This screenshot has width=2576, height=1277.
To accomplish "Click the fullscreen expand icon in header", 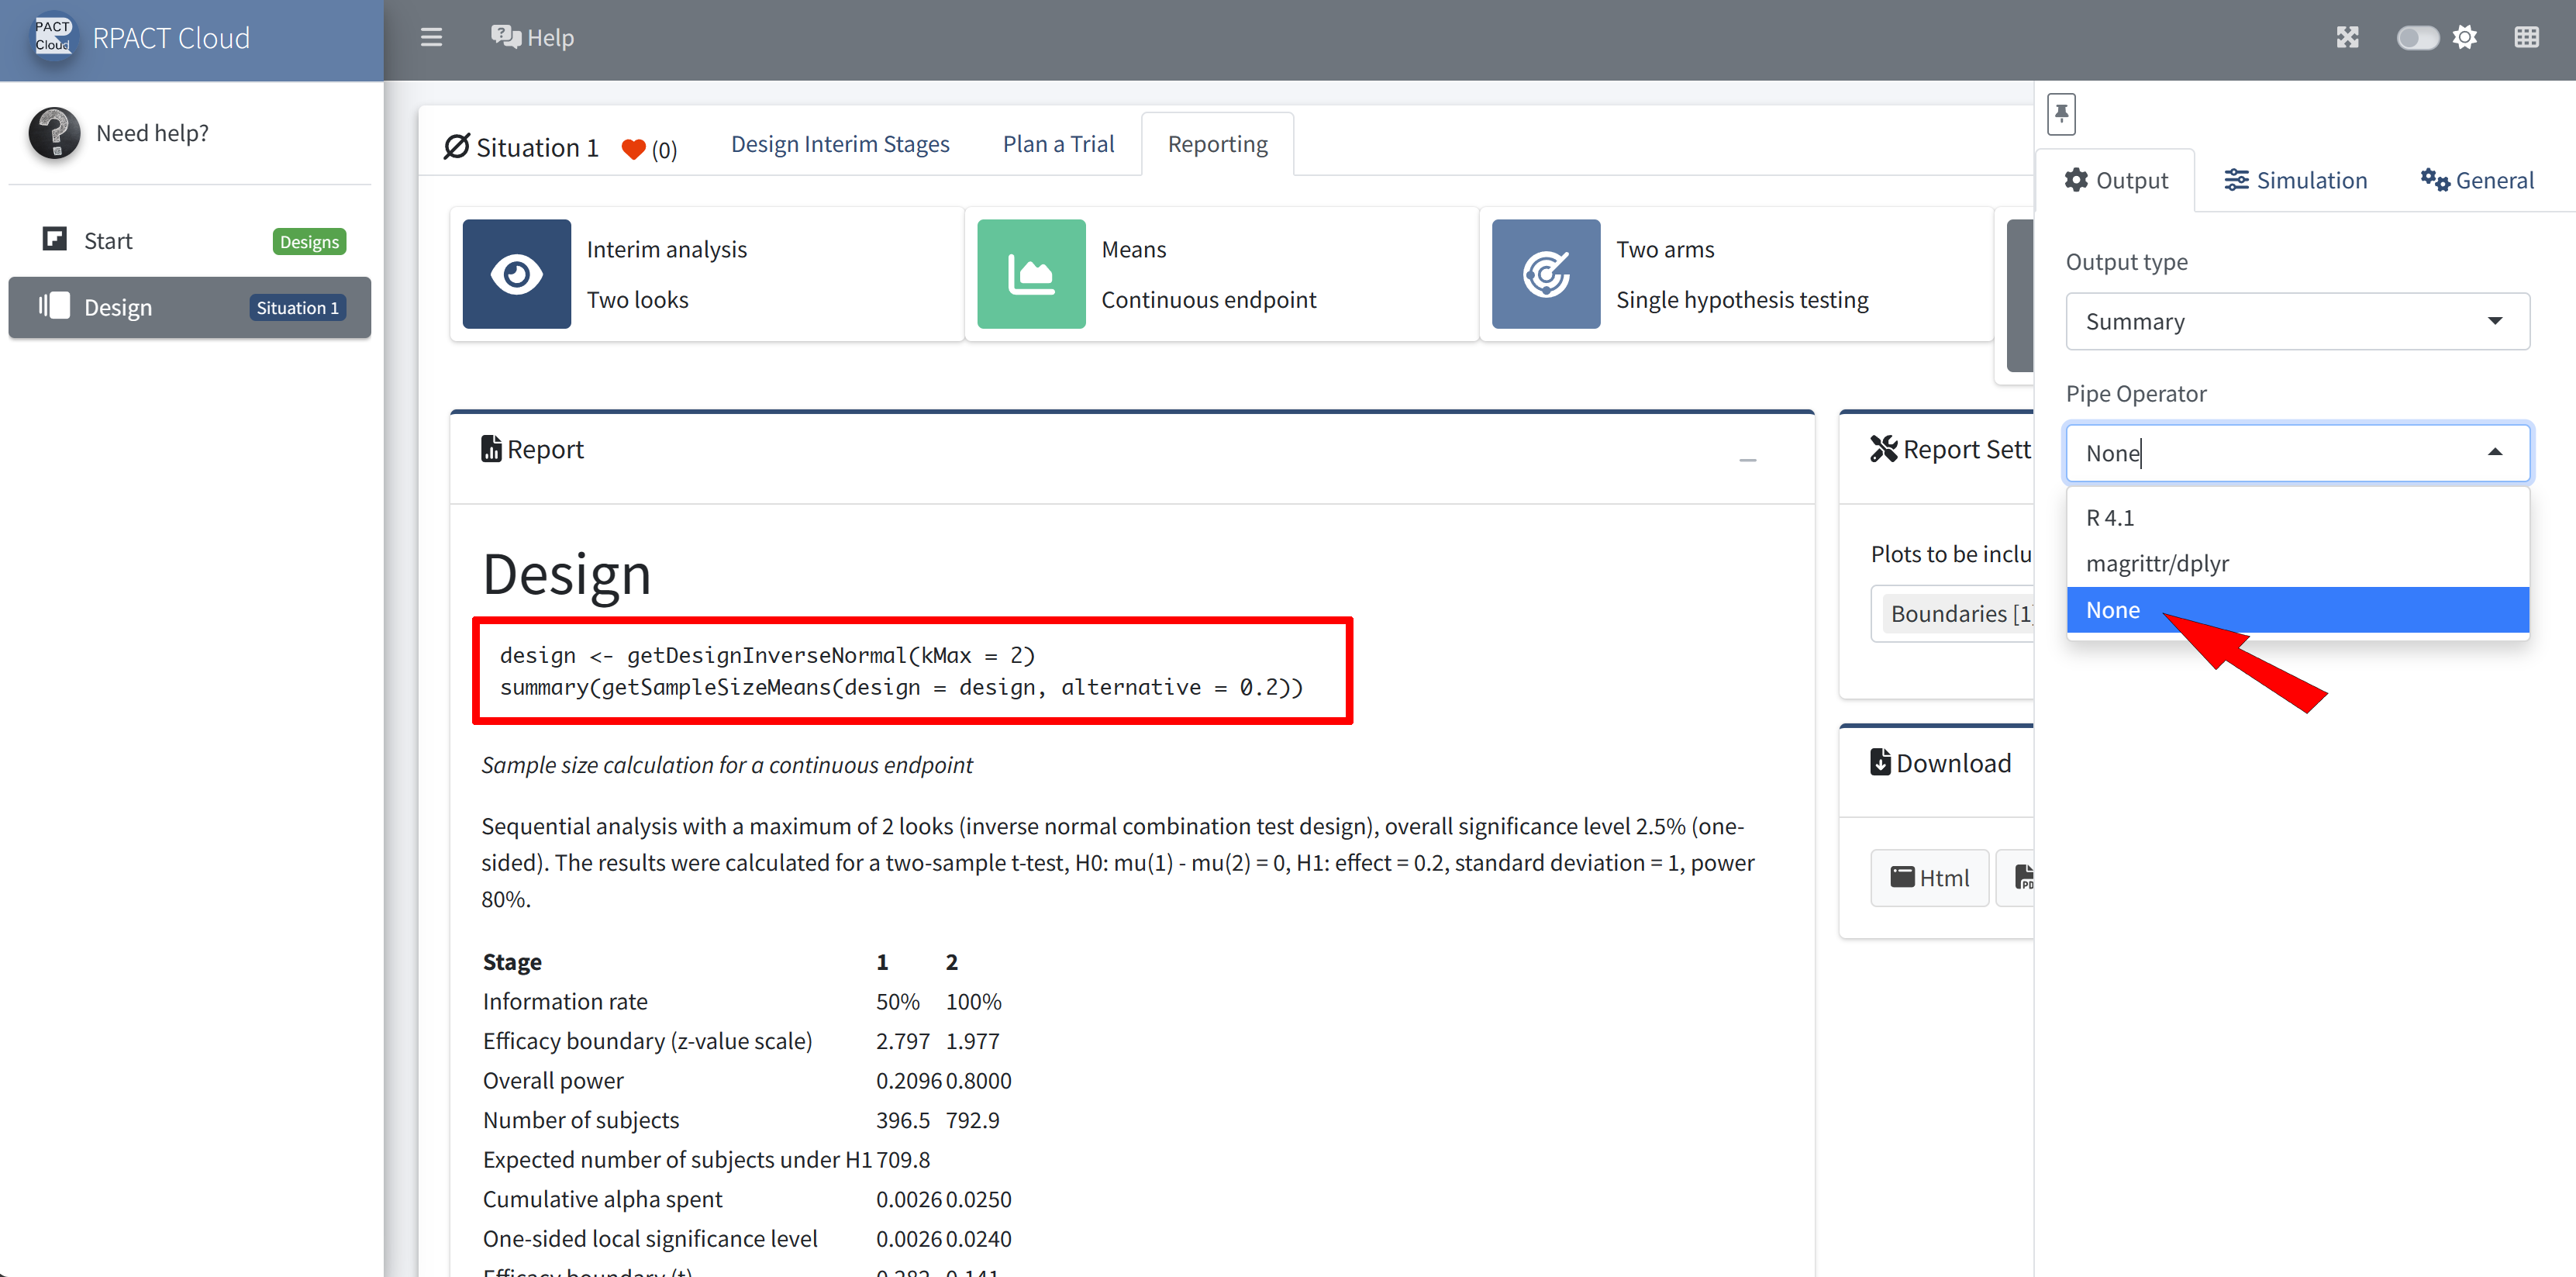I will coord(2347,38).
